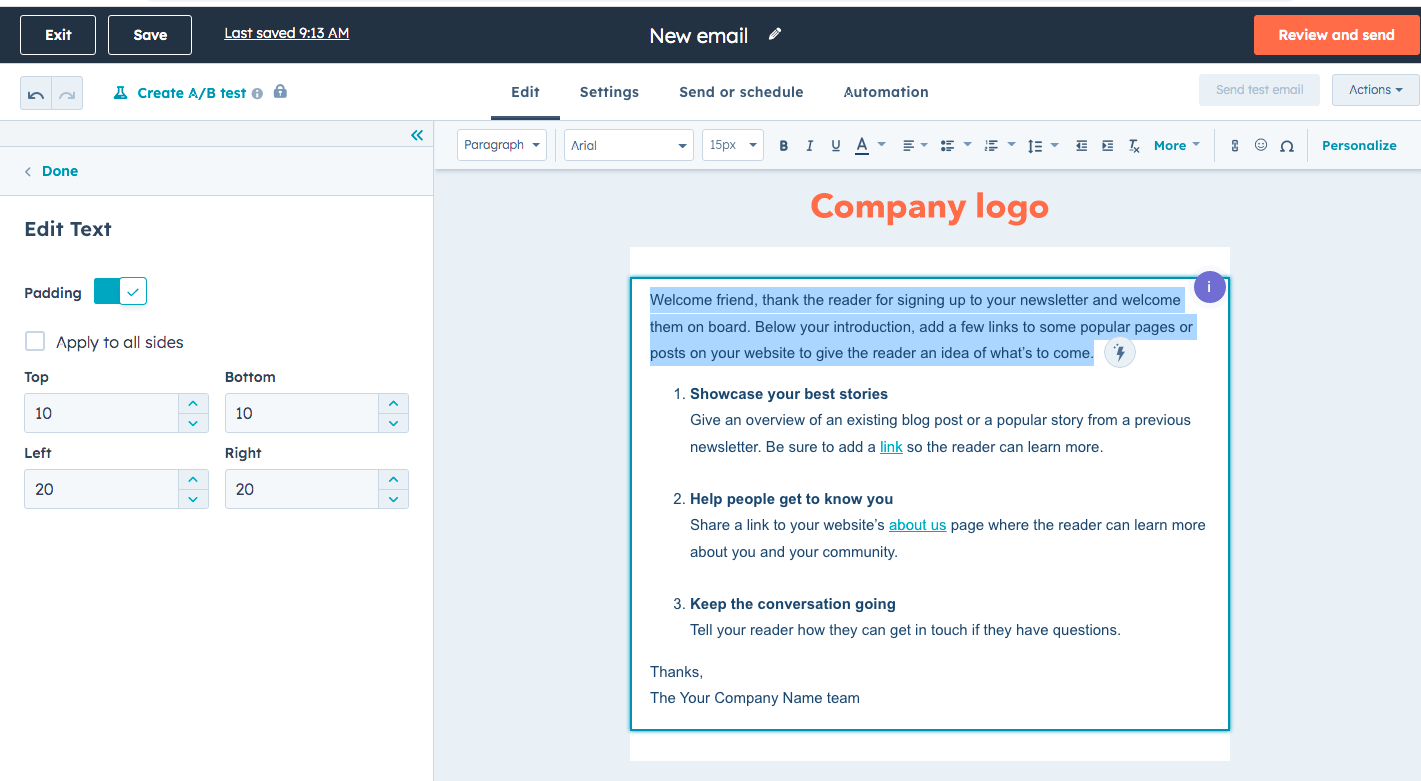Increase the paragraph indent
This screenshot has height=781, width=1421.
[x=1107, y=145]
